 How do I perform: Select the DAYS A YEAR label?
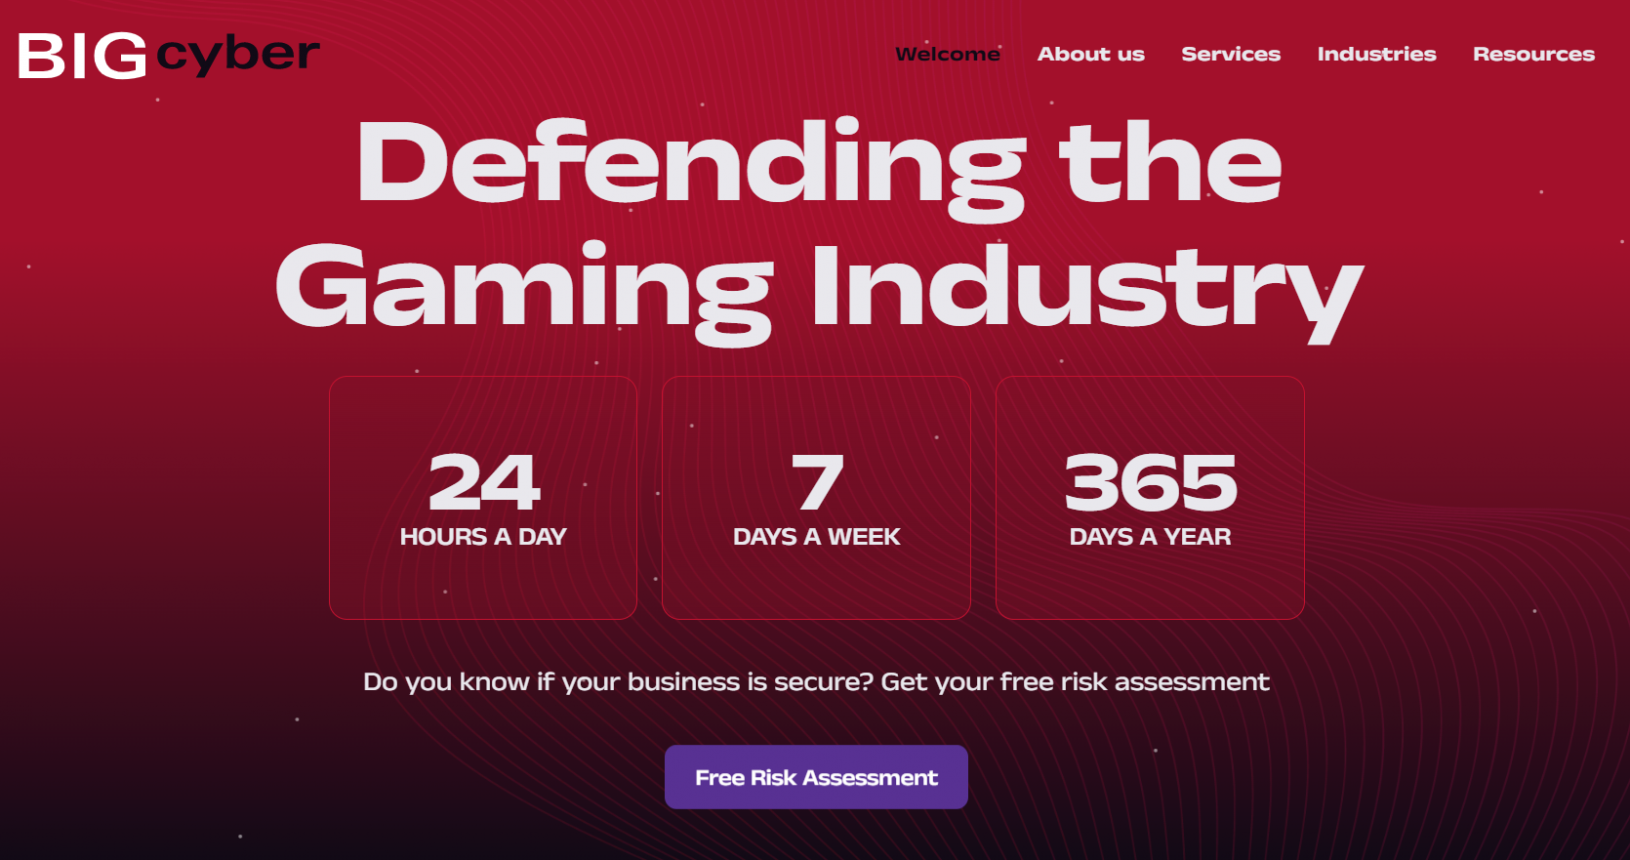tap(1150, 537)
